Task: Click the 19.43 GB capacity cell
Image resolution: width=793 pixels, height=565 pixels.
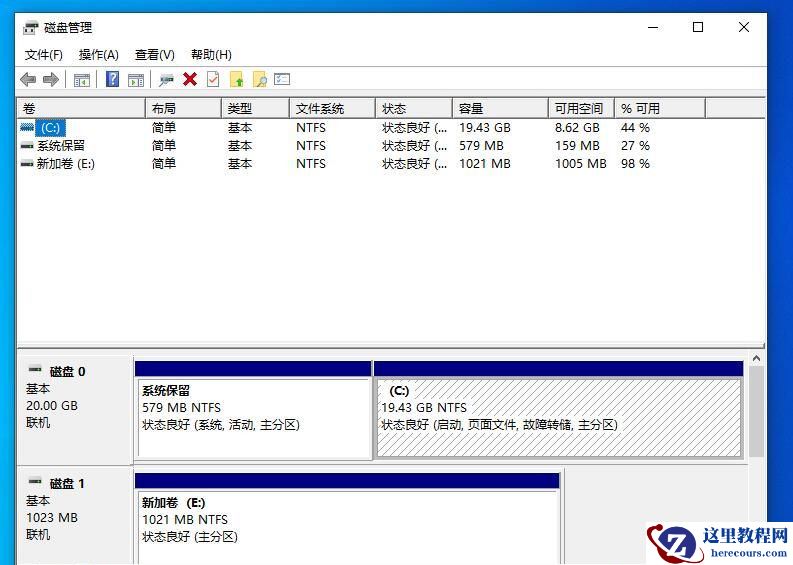Action: click(x=485, y=127)
